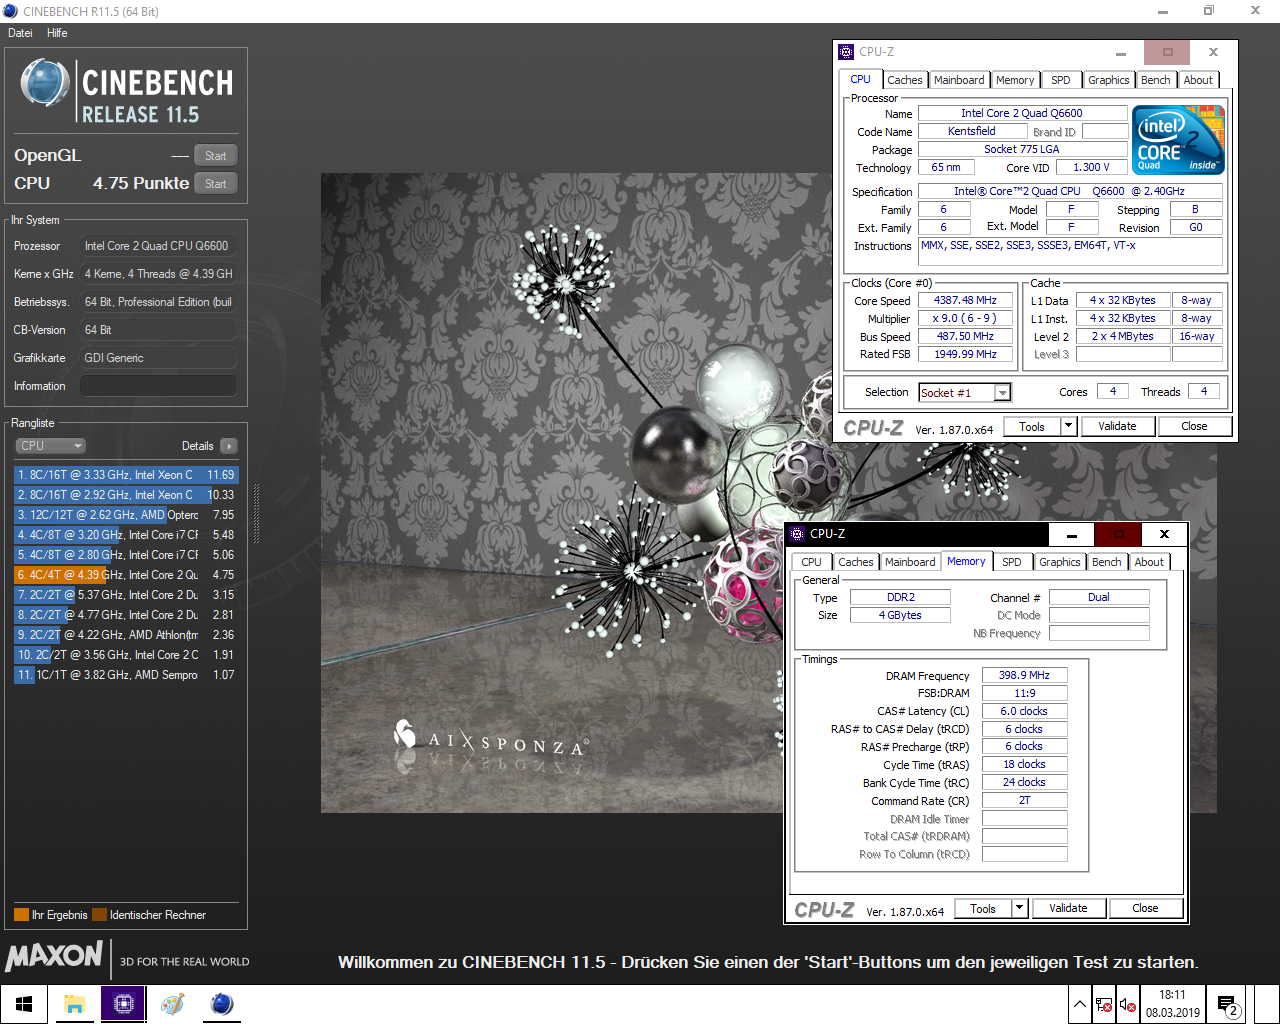Viewport: 1280px width, 1024px height.
Task: Click Validate in Memory CPU-Z window
Action: tap(1068, 909)
